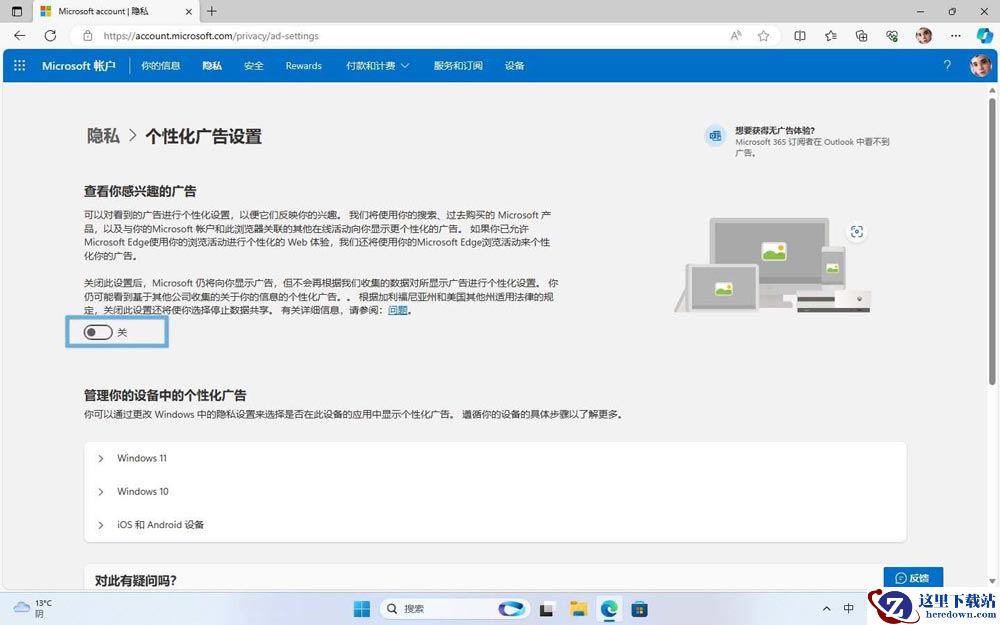Click the help question mark icon
The width and height of the screenshot is (1000, 625).
coord(947,65)
